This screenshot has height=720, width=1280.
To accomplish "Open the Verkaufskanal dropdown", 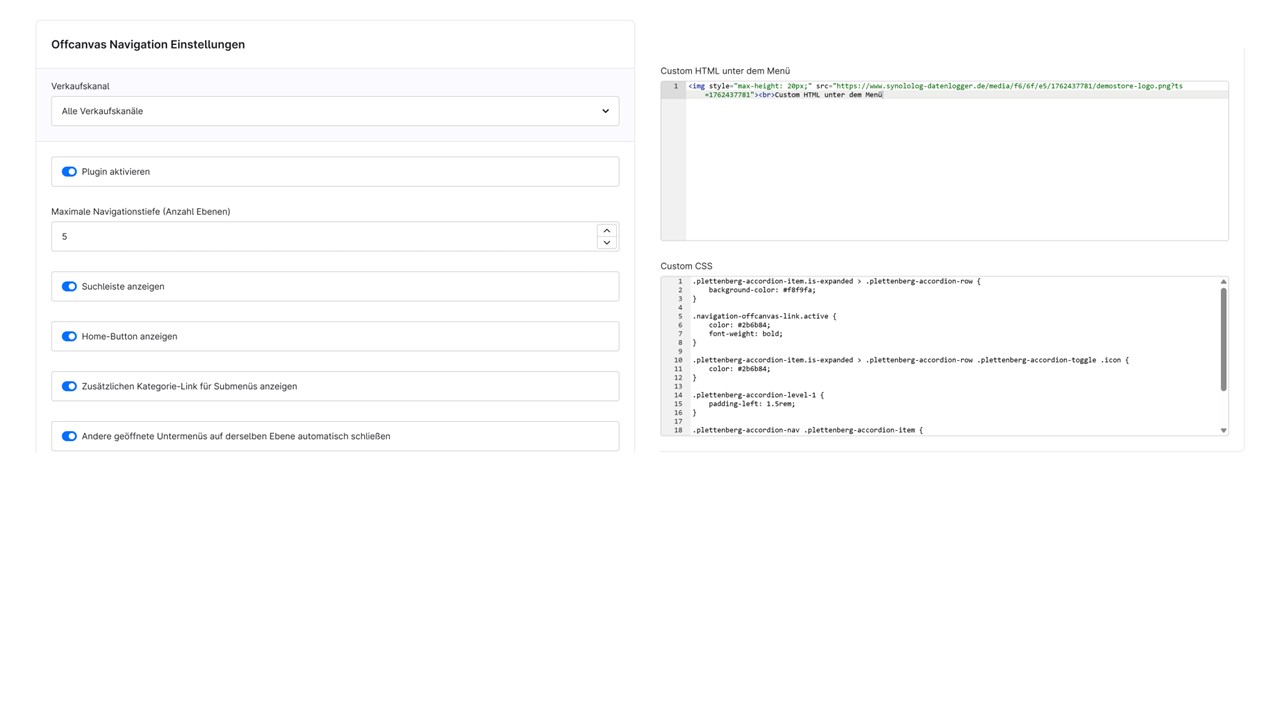I will [x=335, y=111].
